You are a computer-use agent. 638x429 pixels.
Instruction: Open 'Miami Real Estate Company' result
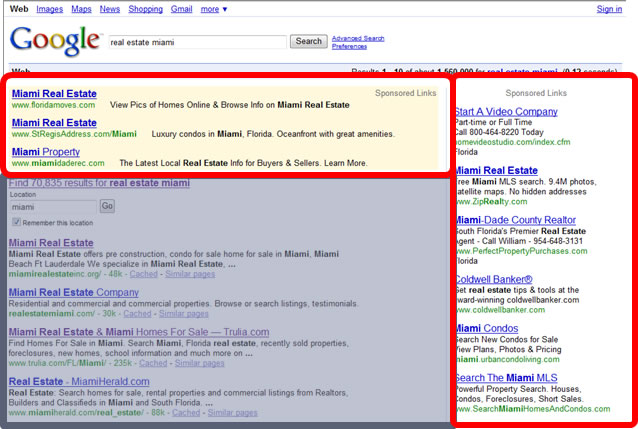74,292
